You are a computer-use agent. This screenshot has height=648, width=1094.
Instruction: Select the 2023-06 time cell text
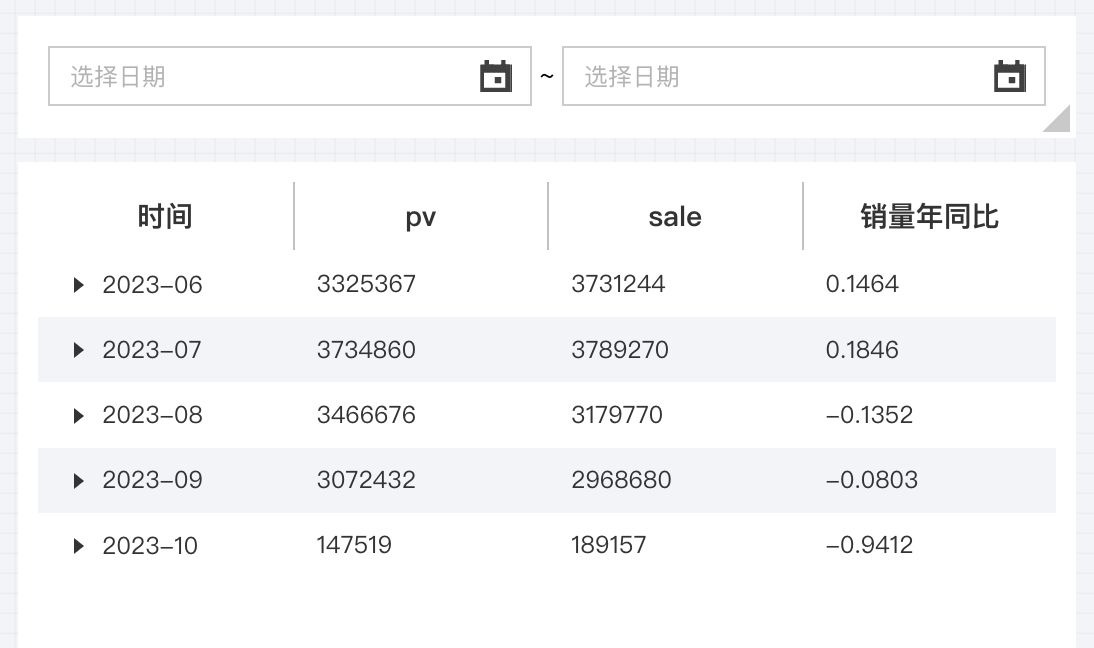click(152, 285)
